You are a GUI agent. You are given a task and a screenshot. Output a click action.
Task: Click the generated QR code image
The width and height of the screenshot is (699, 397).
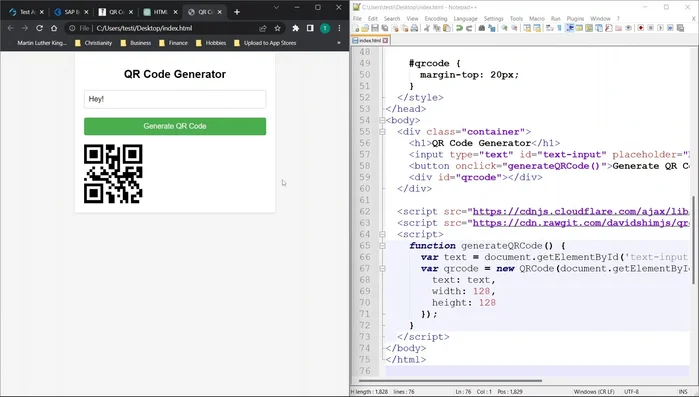[113, 174]
